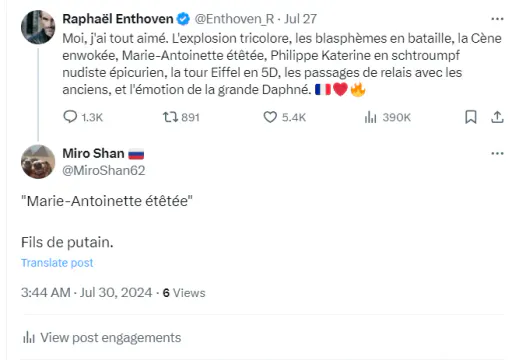512x360 pixels.
Task: Click the @Enthoven_R handle
Action: [234, 19]
